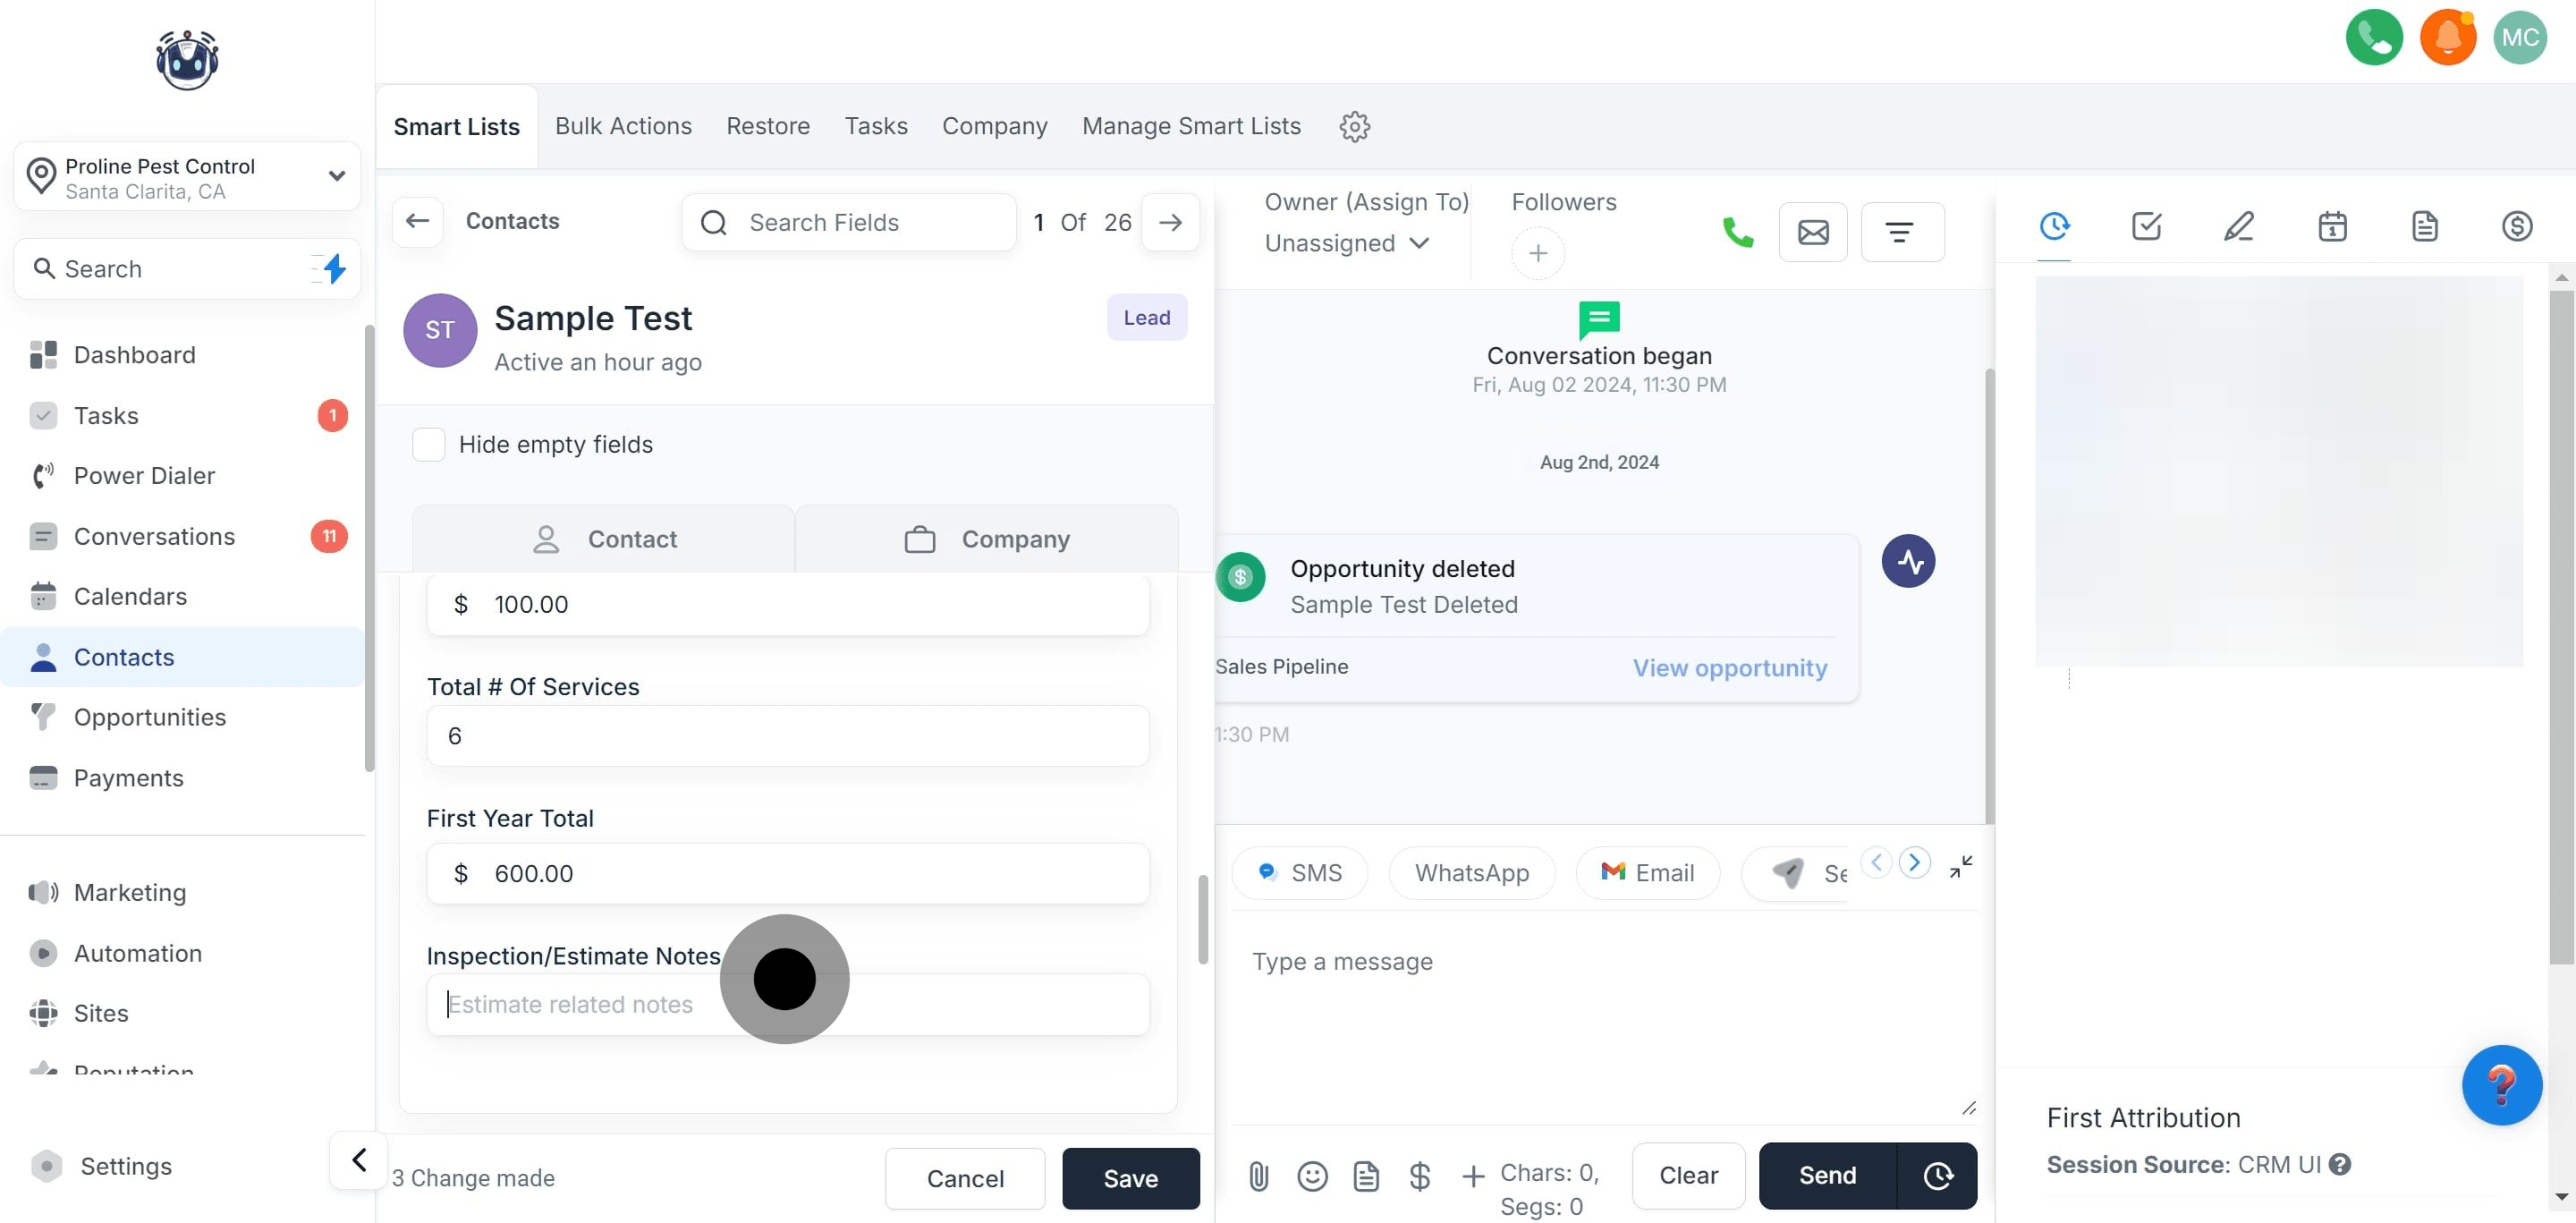Click the View opportunity link
Viewport: 2576px width, 1223px height.
pos(1729,667)
